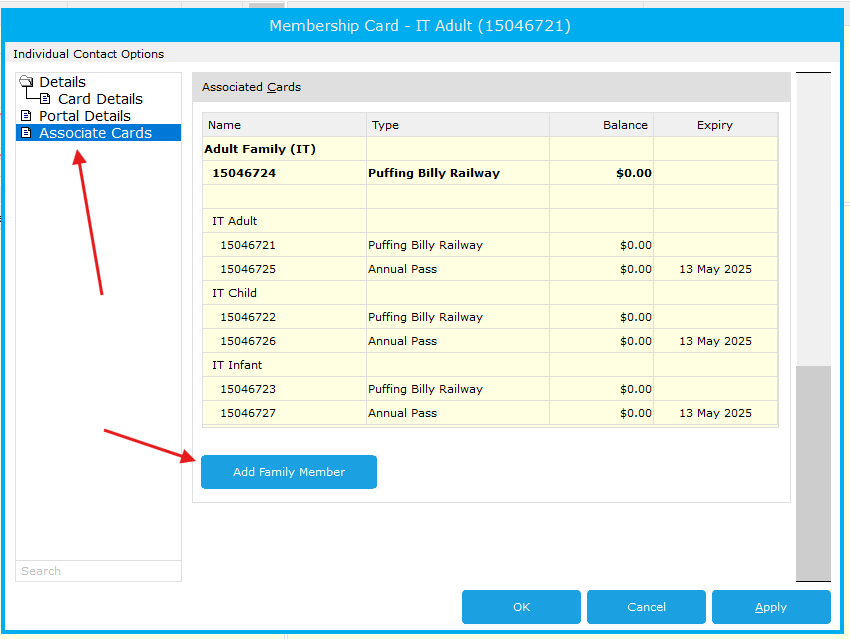850x639 pixels.
Task: Apply the membership card changes
Action: [x=771, y=607]
